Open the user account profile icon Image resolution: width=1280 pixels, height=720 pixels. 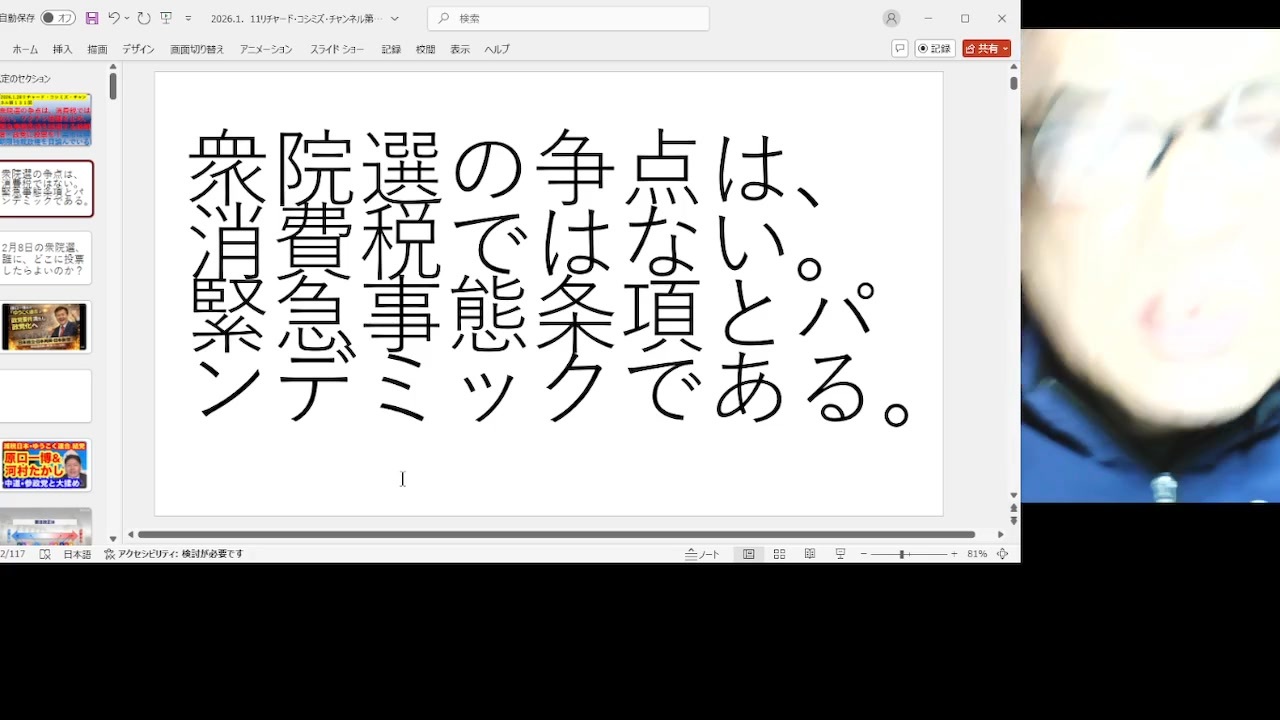click(x=891, y=18)
